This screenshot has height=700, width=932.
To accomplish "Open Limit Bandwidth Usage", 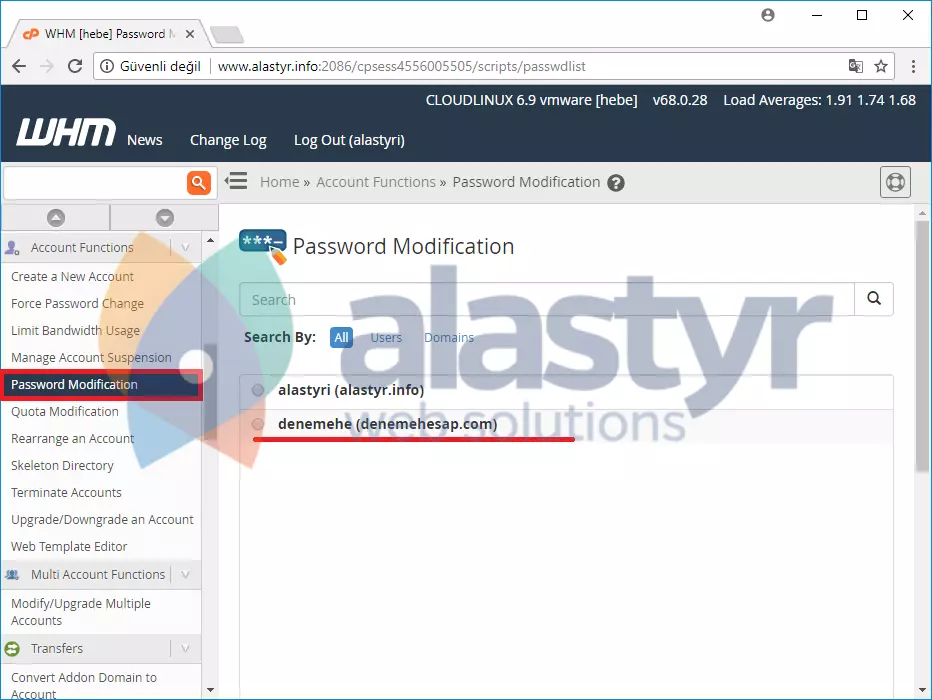I will pyautogui.click(x=75, y=330).
